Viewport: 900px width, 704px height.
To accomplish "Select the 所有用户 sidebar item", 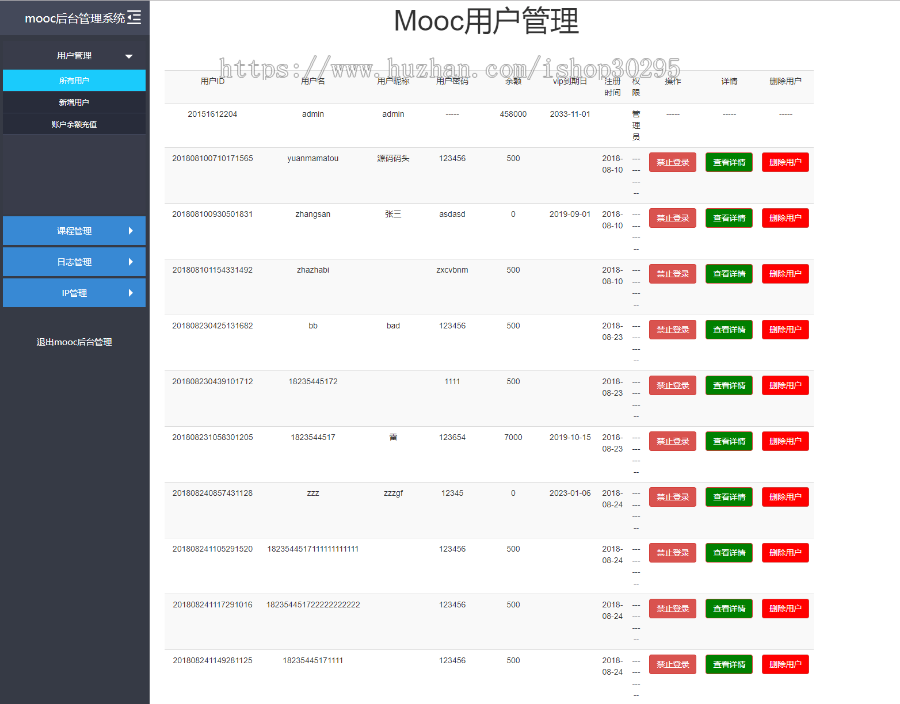I will [75, 80].
